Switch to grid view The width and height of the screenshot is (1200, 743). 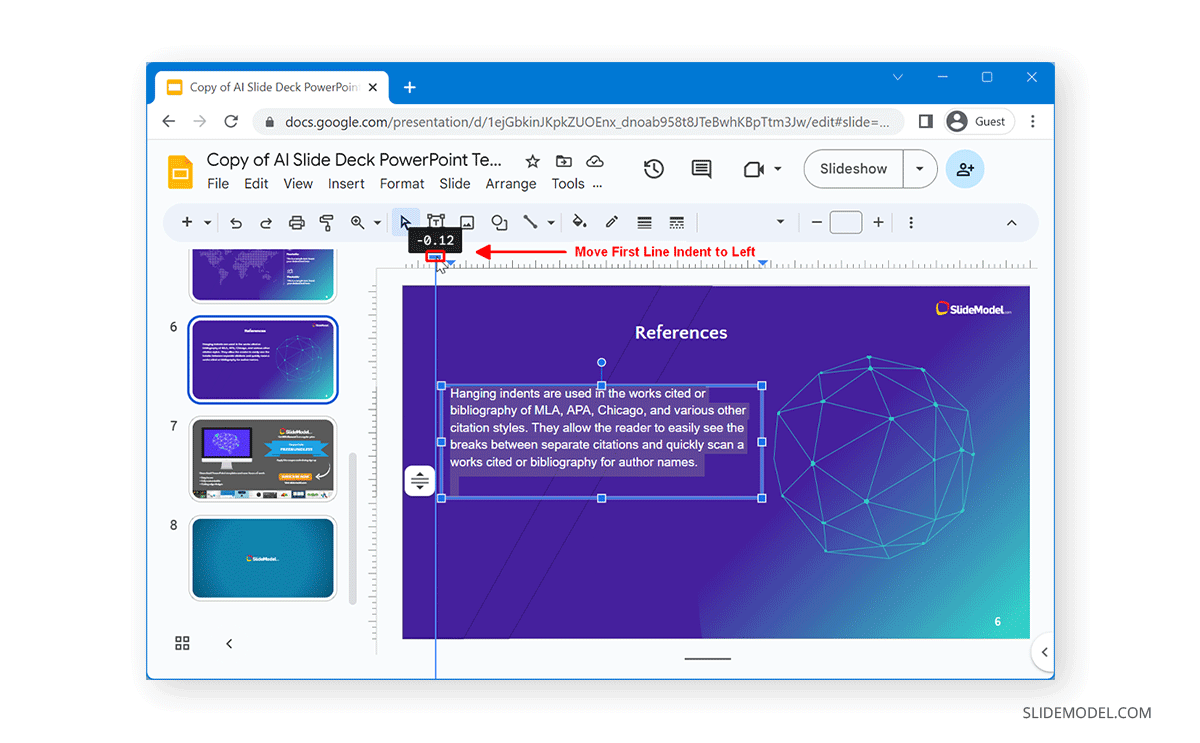click(x=182, y=644)
